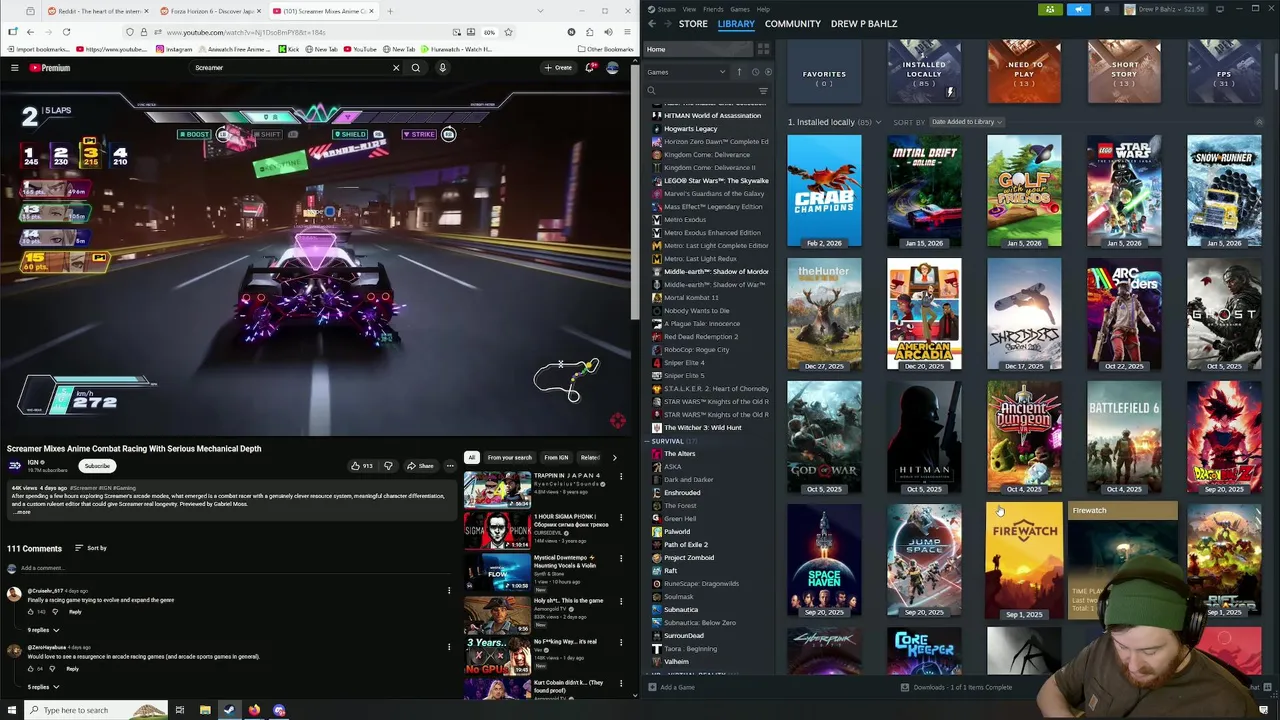The height and width of the screenshot is (720, 1280).
Task: Subscribe to the IGN channel
Action: (x=97, y=466)
